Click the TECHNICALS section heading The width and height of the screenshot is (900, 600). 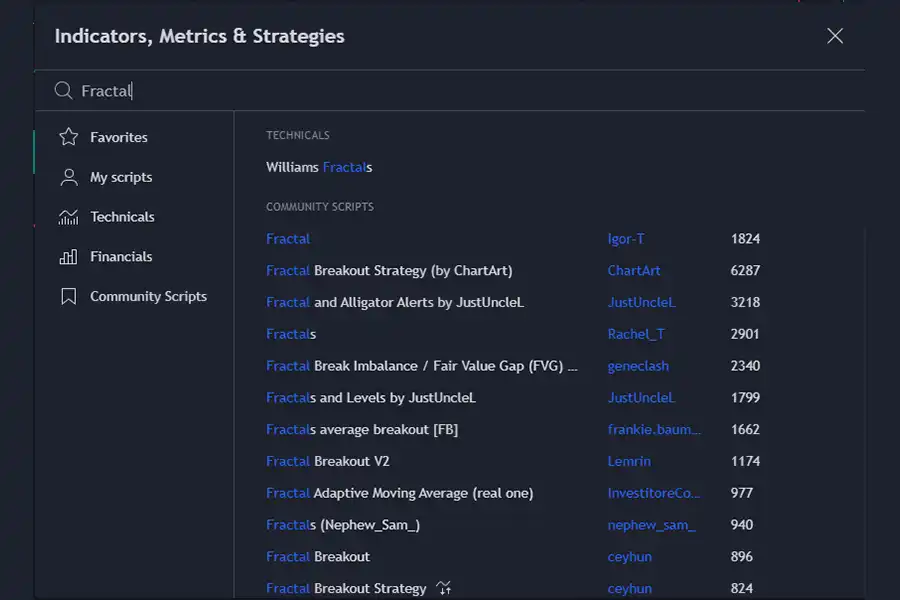[297, 135]
